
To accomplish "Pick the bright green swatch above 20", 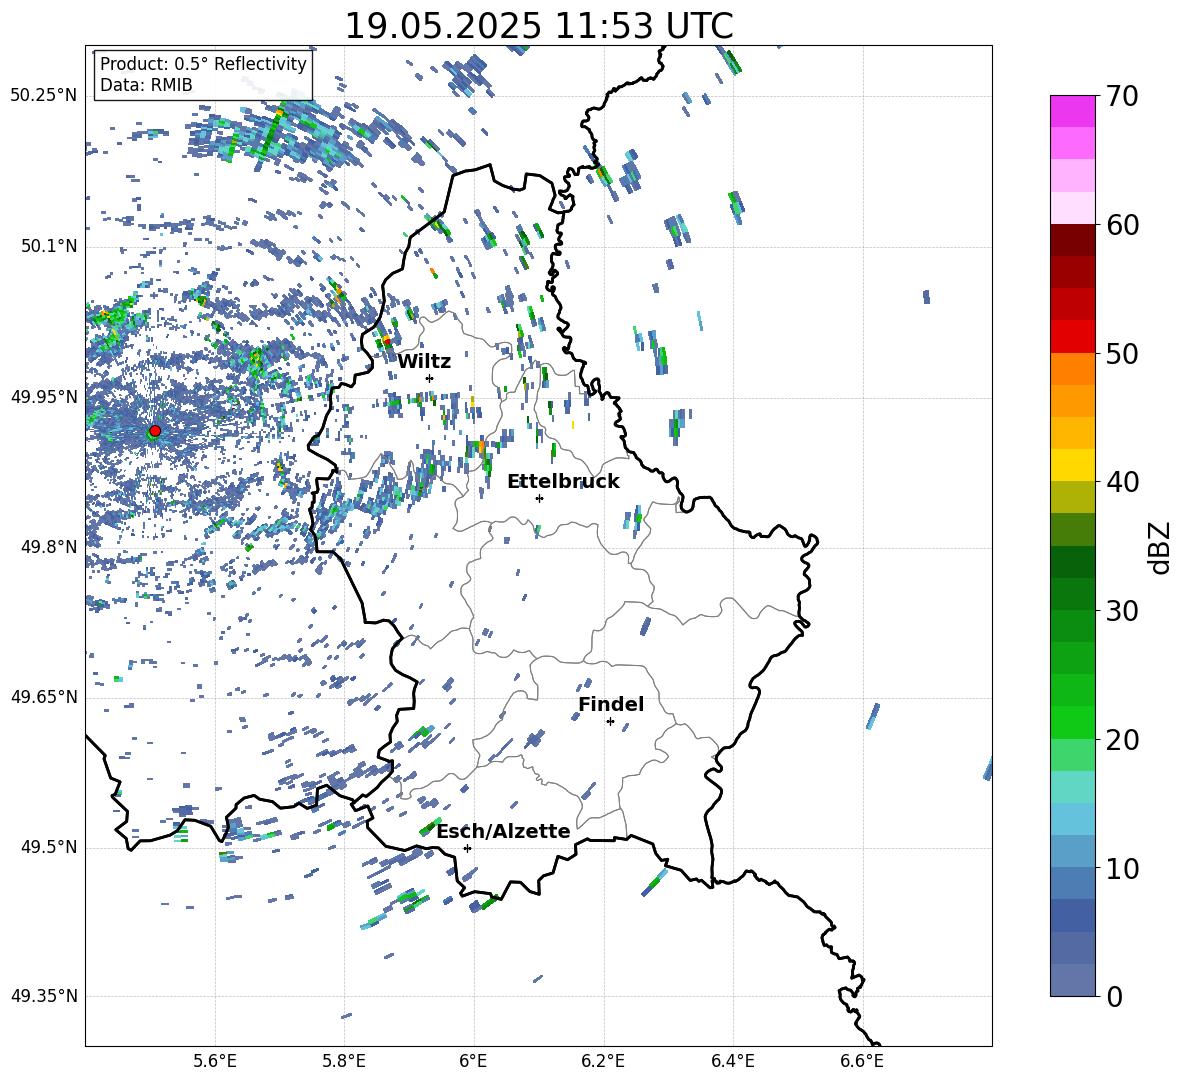I will pos(1072,722).
